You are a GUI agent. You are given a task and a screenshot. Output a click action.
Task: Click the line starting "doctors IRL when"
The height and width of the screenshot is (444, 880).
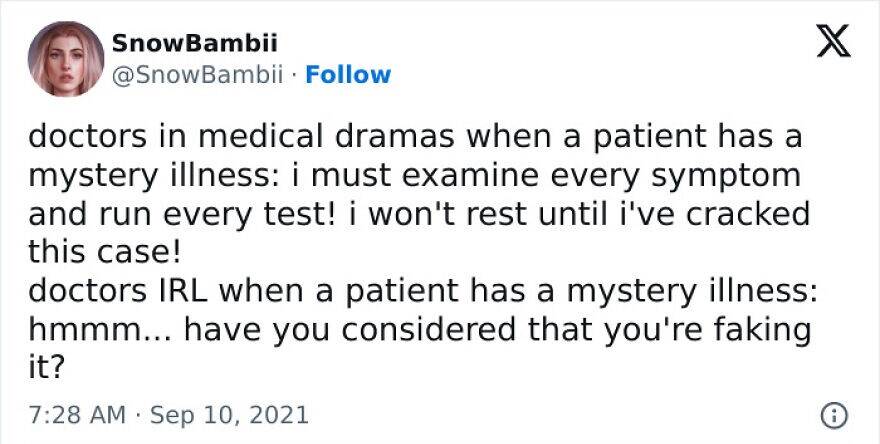tap(422, 291)
